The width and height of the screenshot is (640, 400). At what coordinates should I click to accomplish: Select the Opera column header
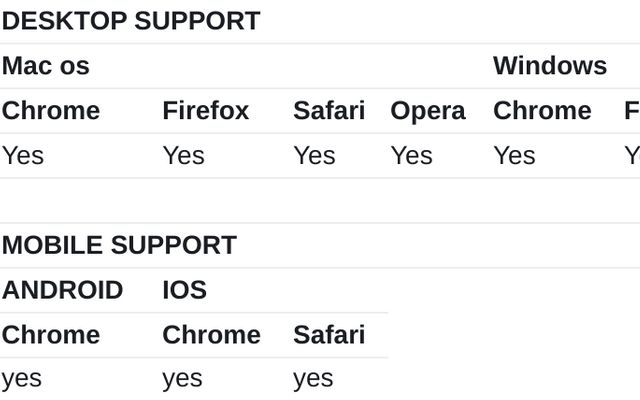click(x=428, y=111)
